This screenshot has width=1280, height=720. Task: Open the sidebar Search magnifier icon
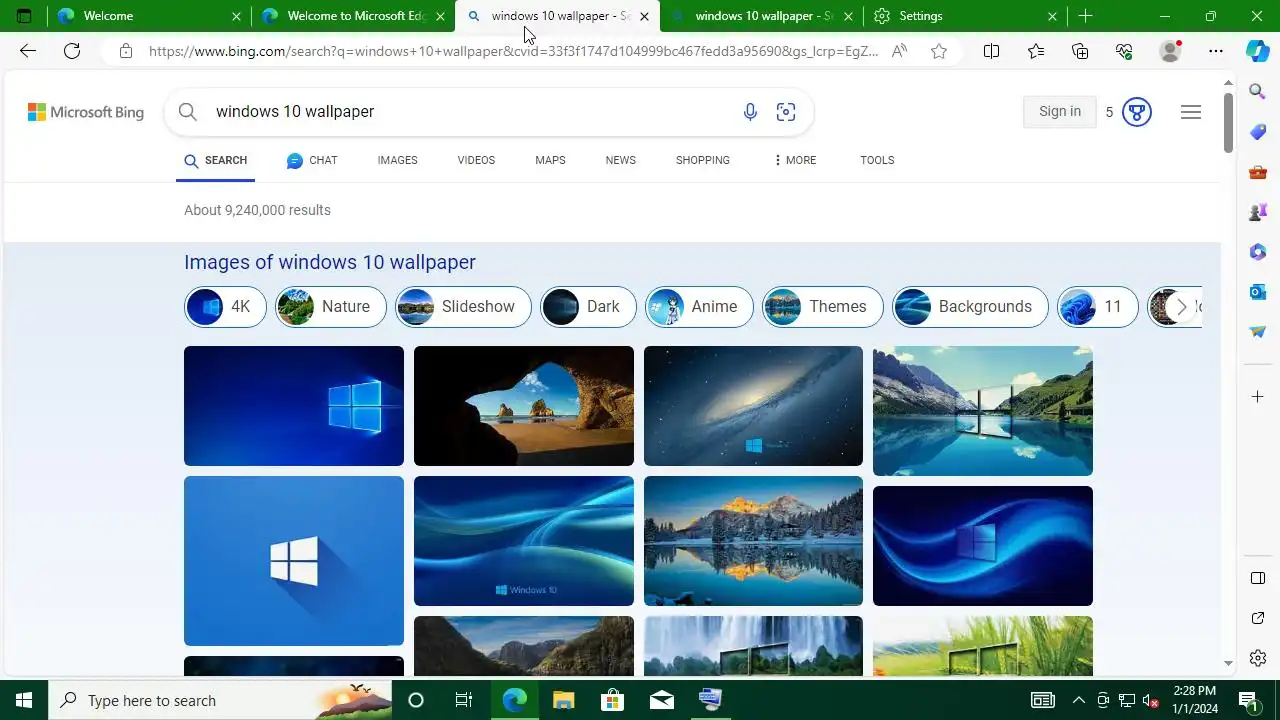click(x=1258, y=92)
